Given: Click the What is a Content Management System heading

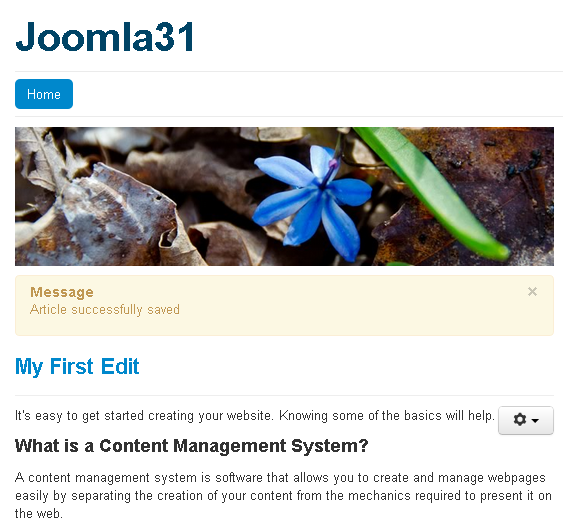Looking at the screenshot, I should 192,446.
